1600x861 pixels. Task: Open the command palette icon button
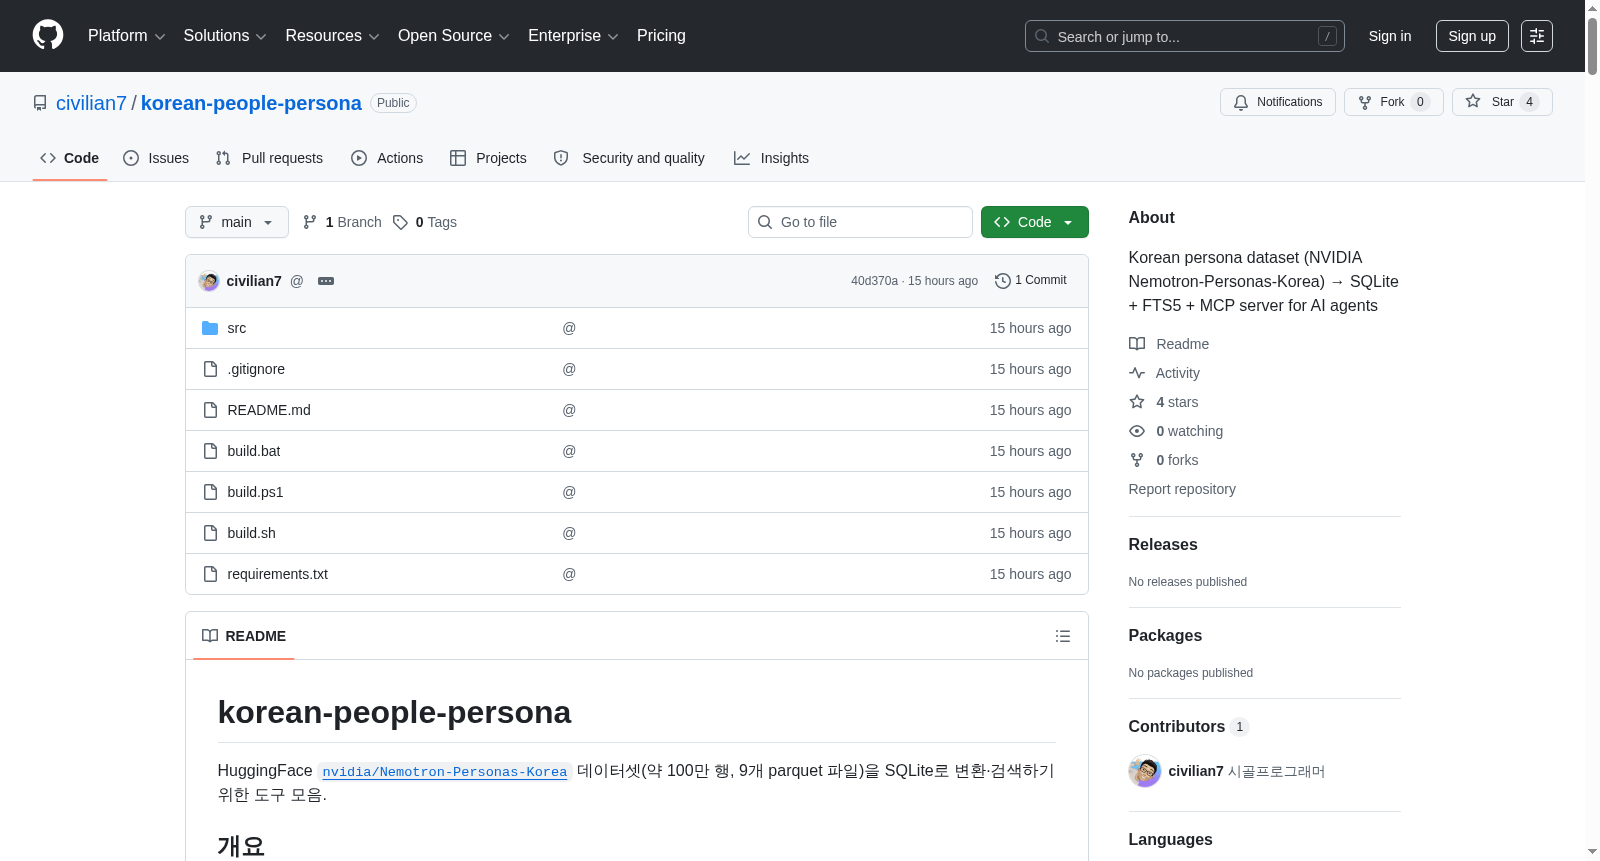pos(1537,36)
